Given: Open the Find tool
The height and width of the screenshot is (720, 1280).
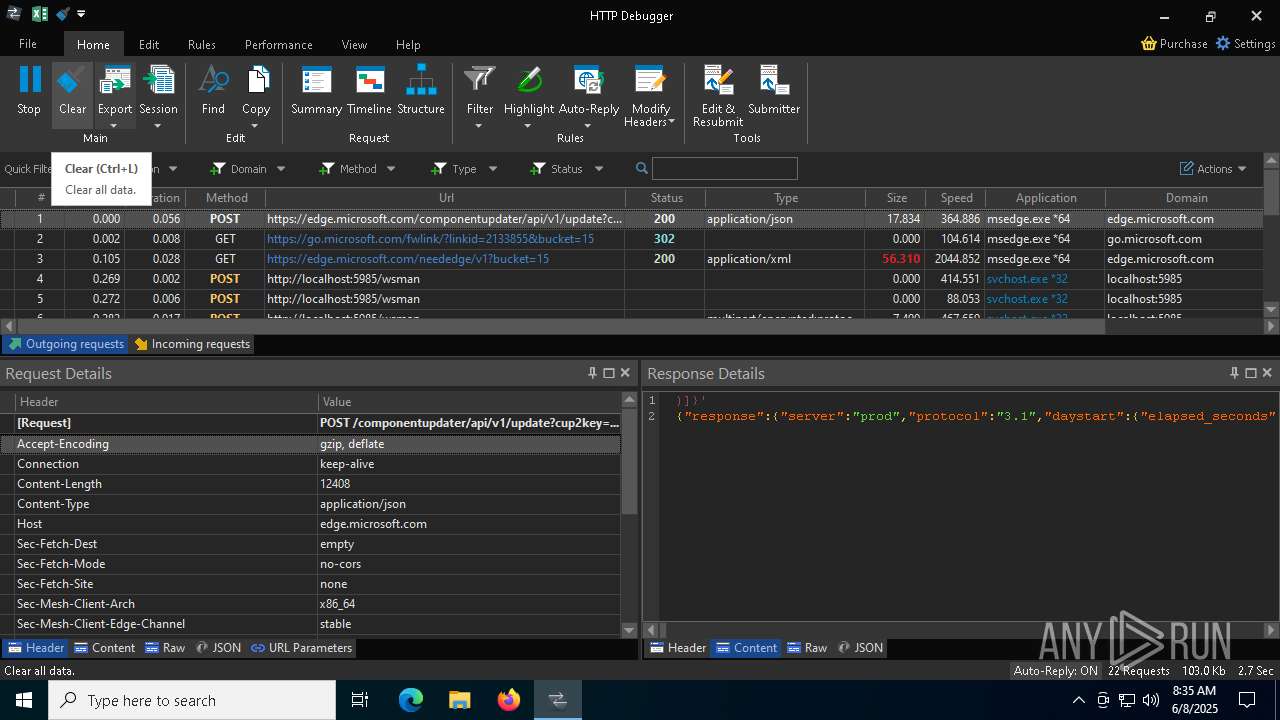Looking at the screenshot, I should tap(213, 90).
